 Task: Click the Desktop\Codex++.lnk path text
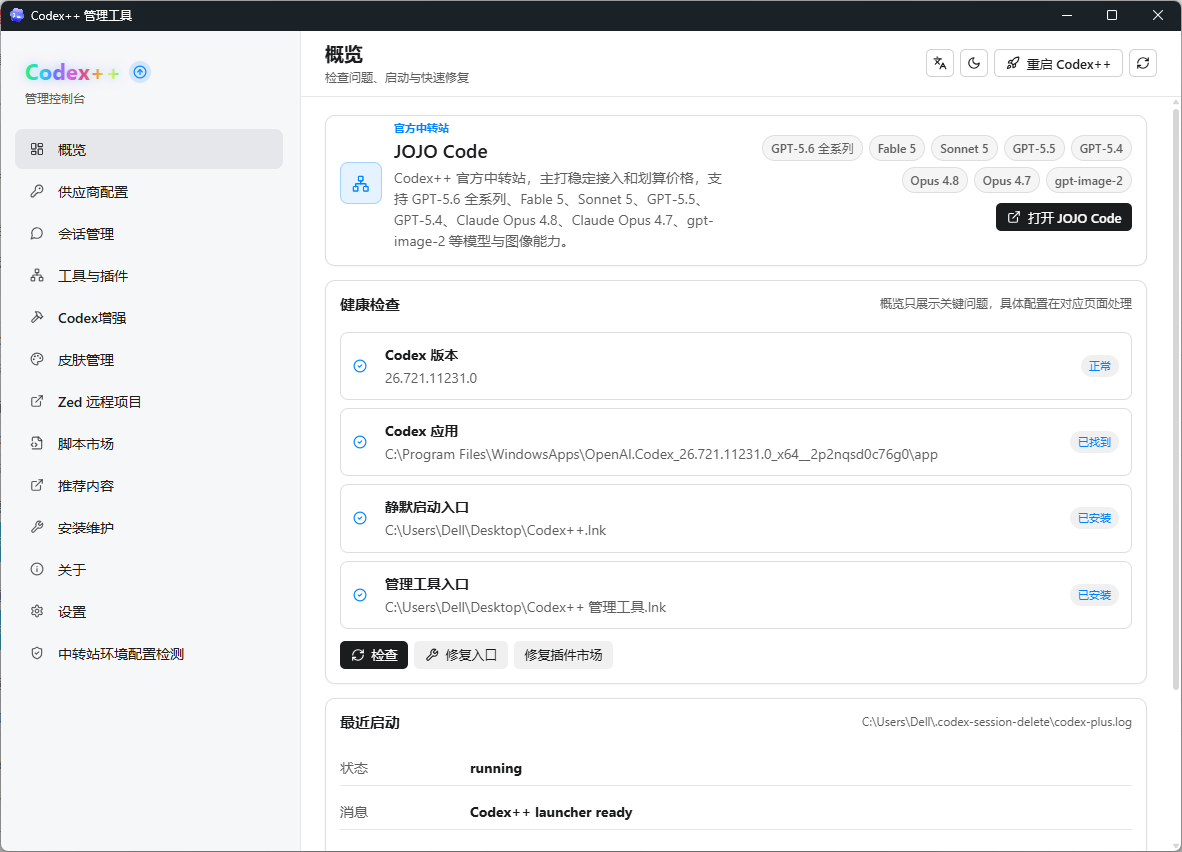(495, 530)
